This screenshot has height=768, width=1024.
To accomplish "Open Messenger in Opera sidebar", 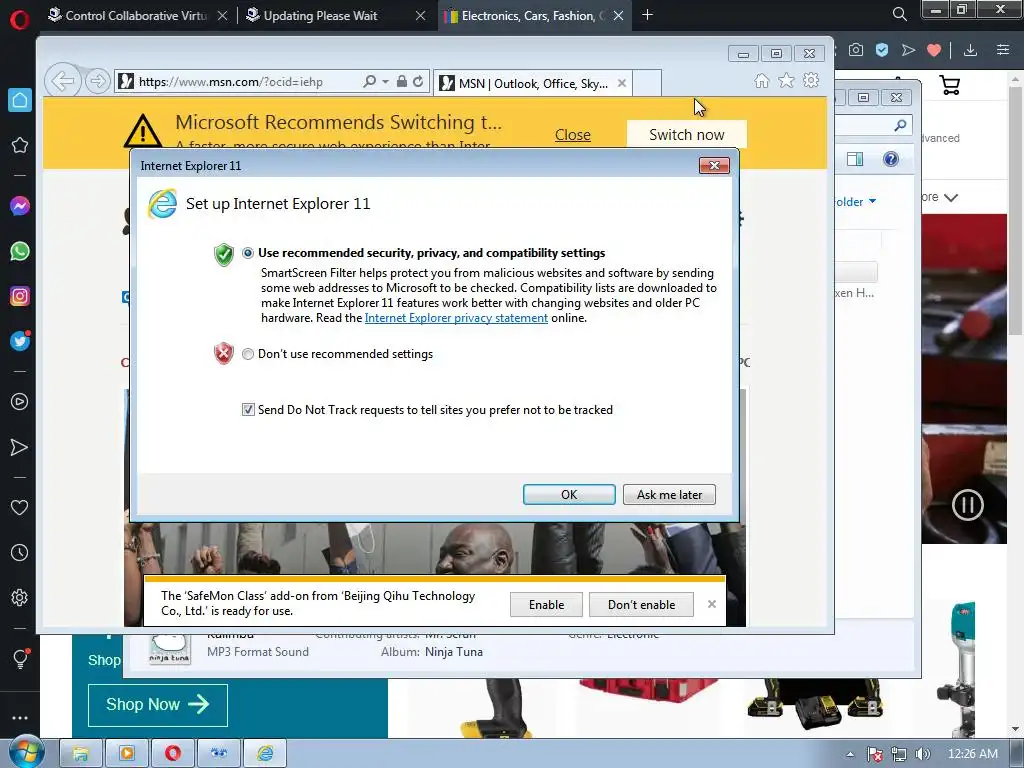I will coord(20,206).
